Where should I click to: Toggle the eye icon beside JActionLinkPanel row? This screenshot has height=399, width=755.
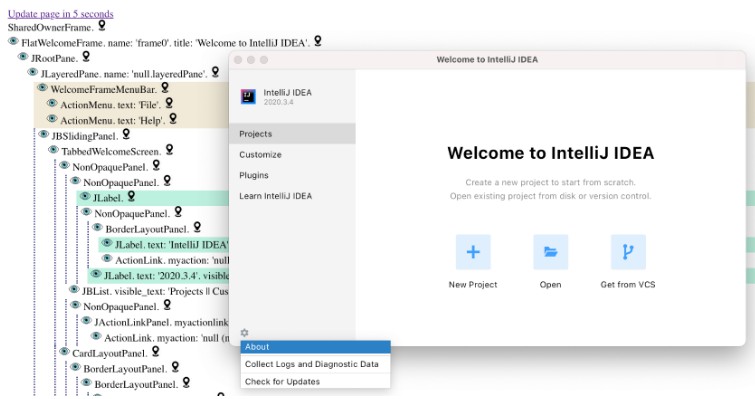tap(87, 321)
